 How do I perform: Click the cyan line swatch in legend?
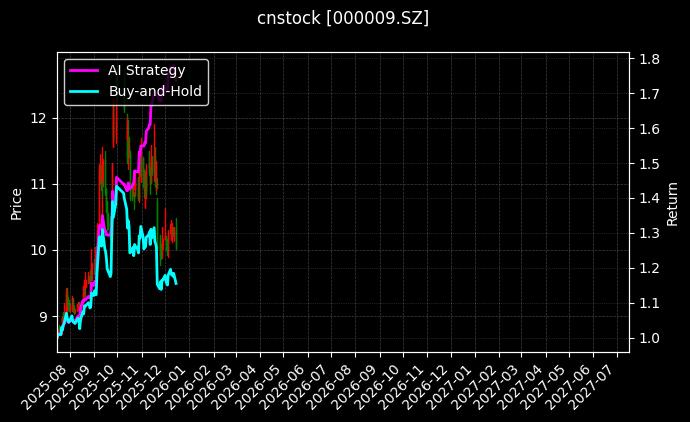(x=84, y=90)
